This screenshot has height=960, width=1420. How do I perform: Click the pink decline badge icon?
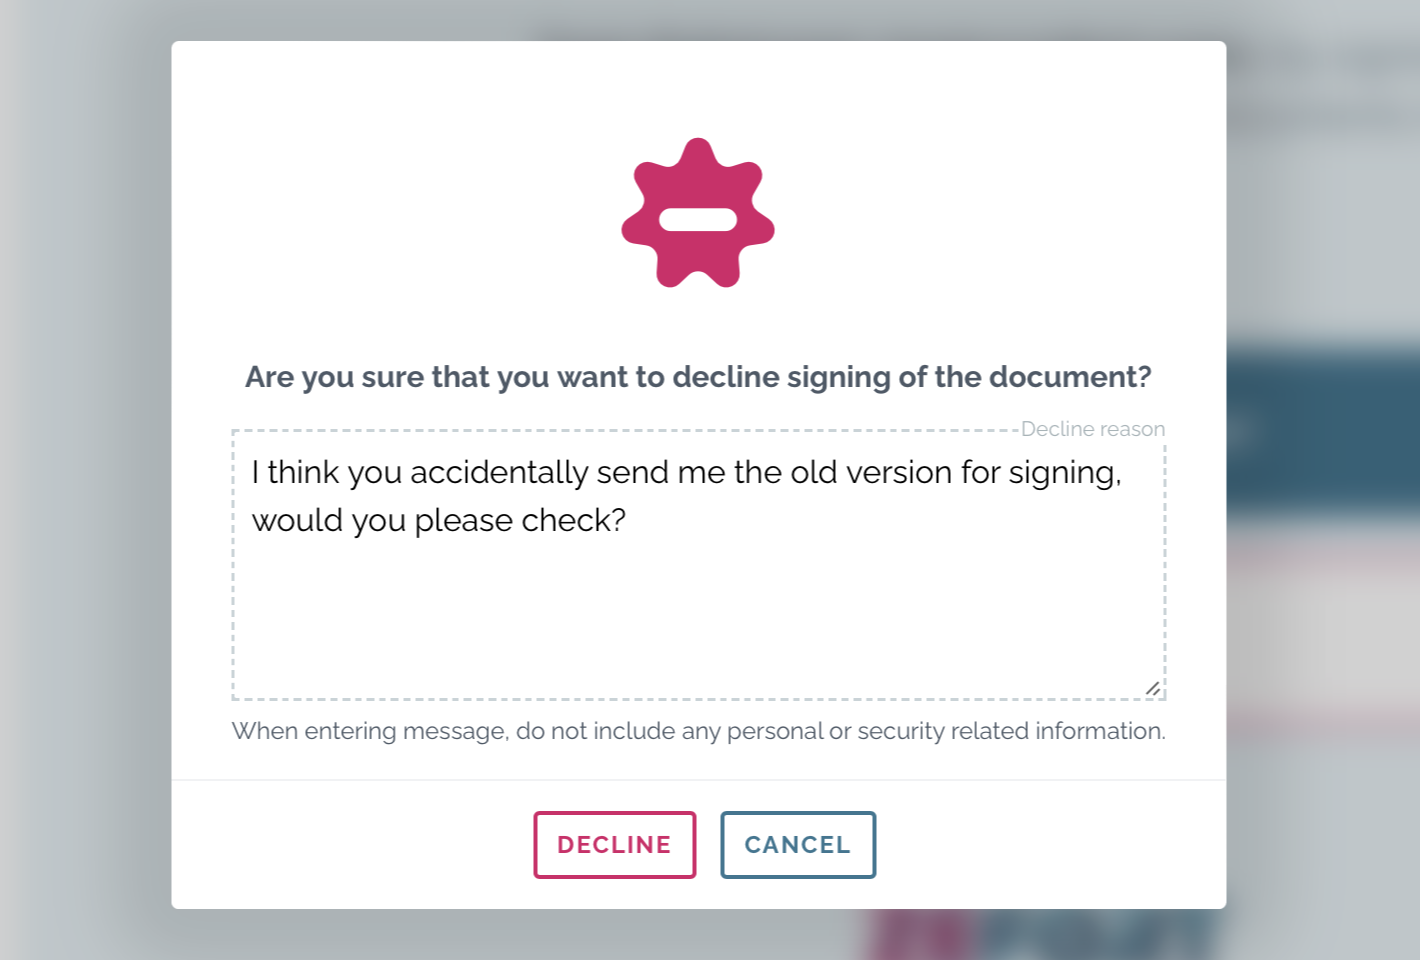pos(698,213)
